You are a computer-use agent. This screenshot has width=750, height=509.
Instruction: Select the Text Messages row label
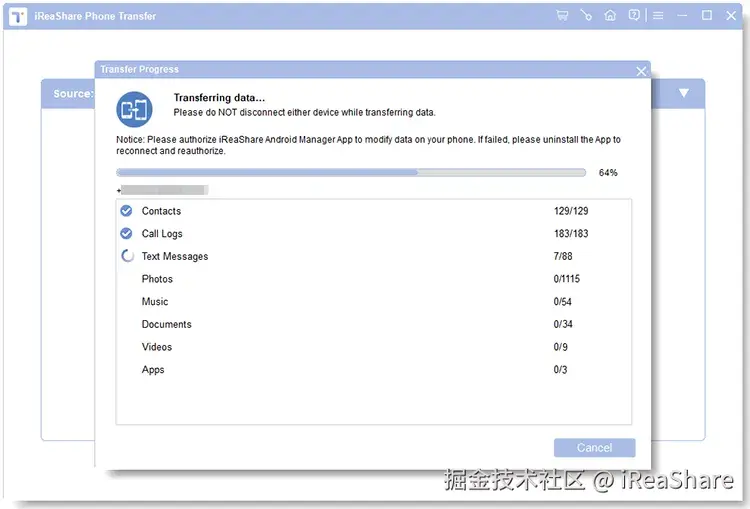click(x=175, y=256)
